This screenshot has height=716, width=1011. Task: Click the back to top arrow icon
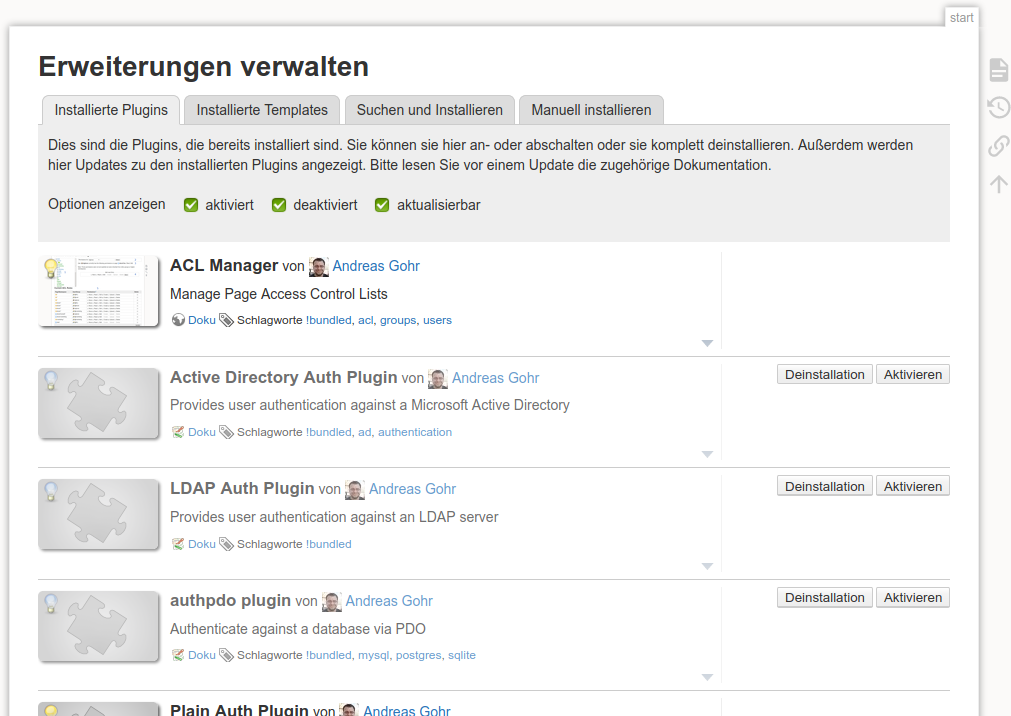(x=998, y=184)
